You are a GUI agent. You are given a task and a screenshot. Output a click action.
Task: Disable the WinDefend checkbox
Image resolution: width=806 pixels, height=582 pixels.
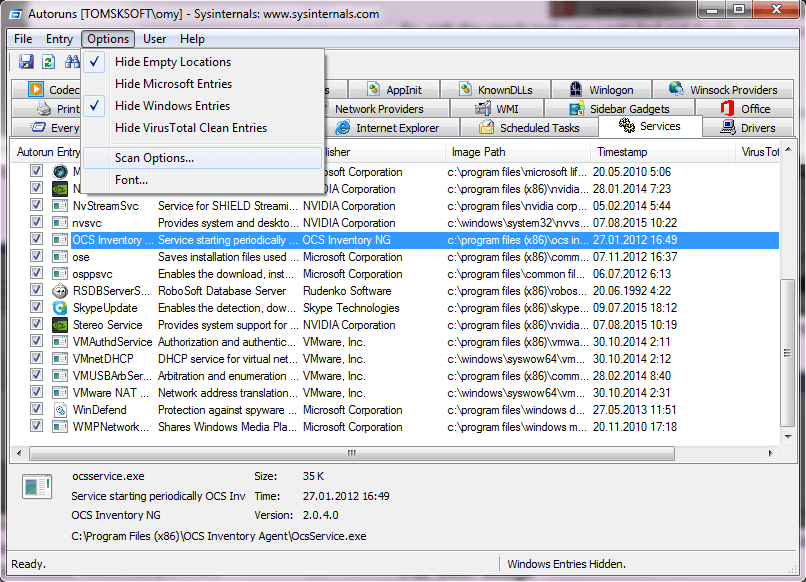36,409
